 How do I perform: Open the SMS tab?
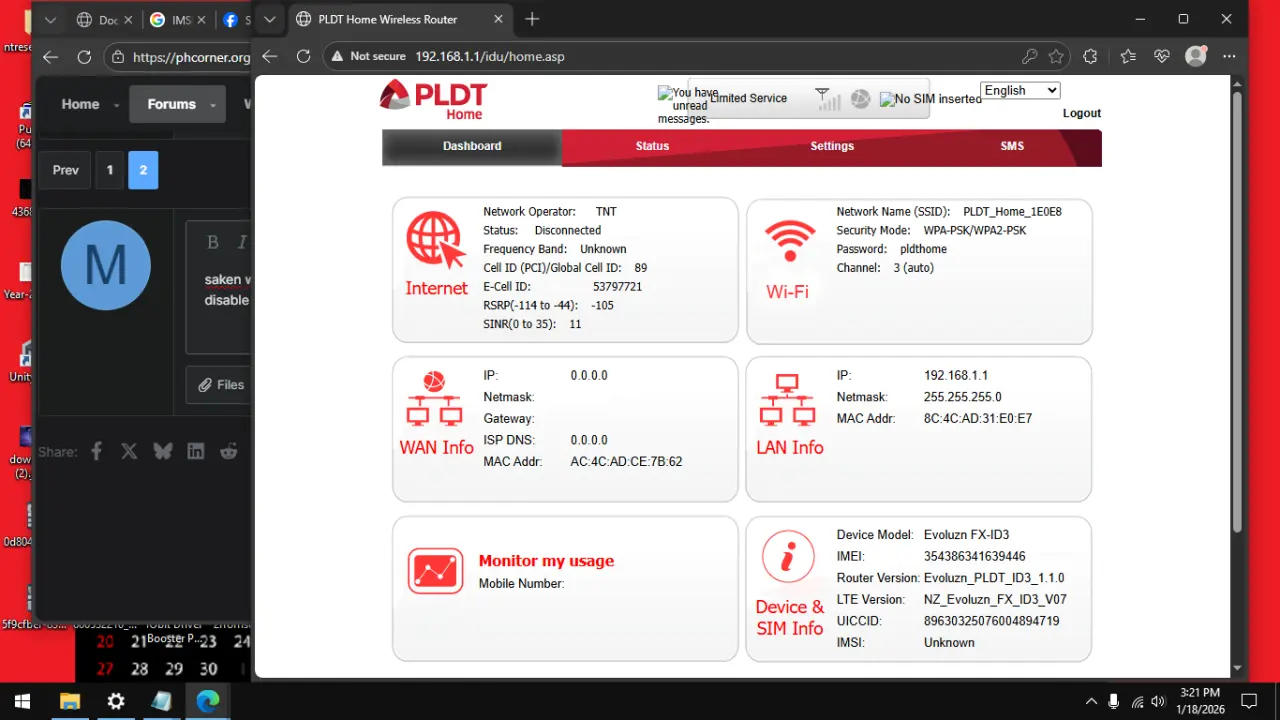click(1012, 146)
